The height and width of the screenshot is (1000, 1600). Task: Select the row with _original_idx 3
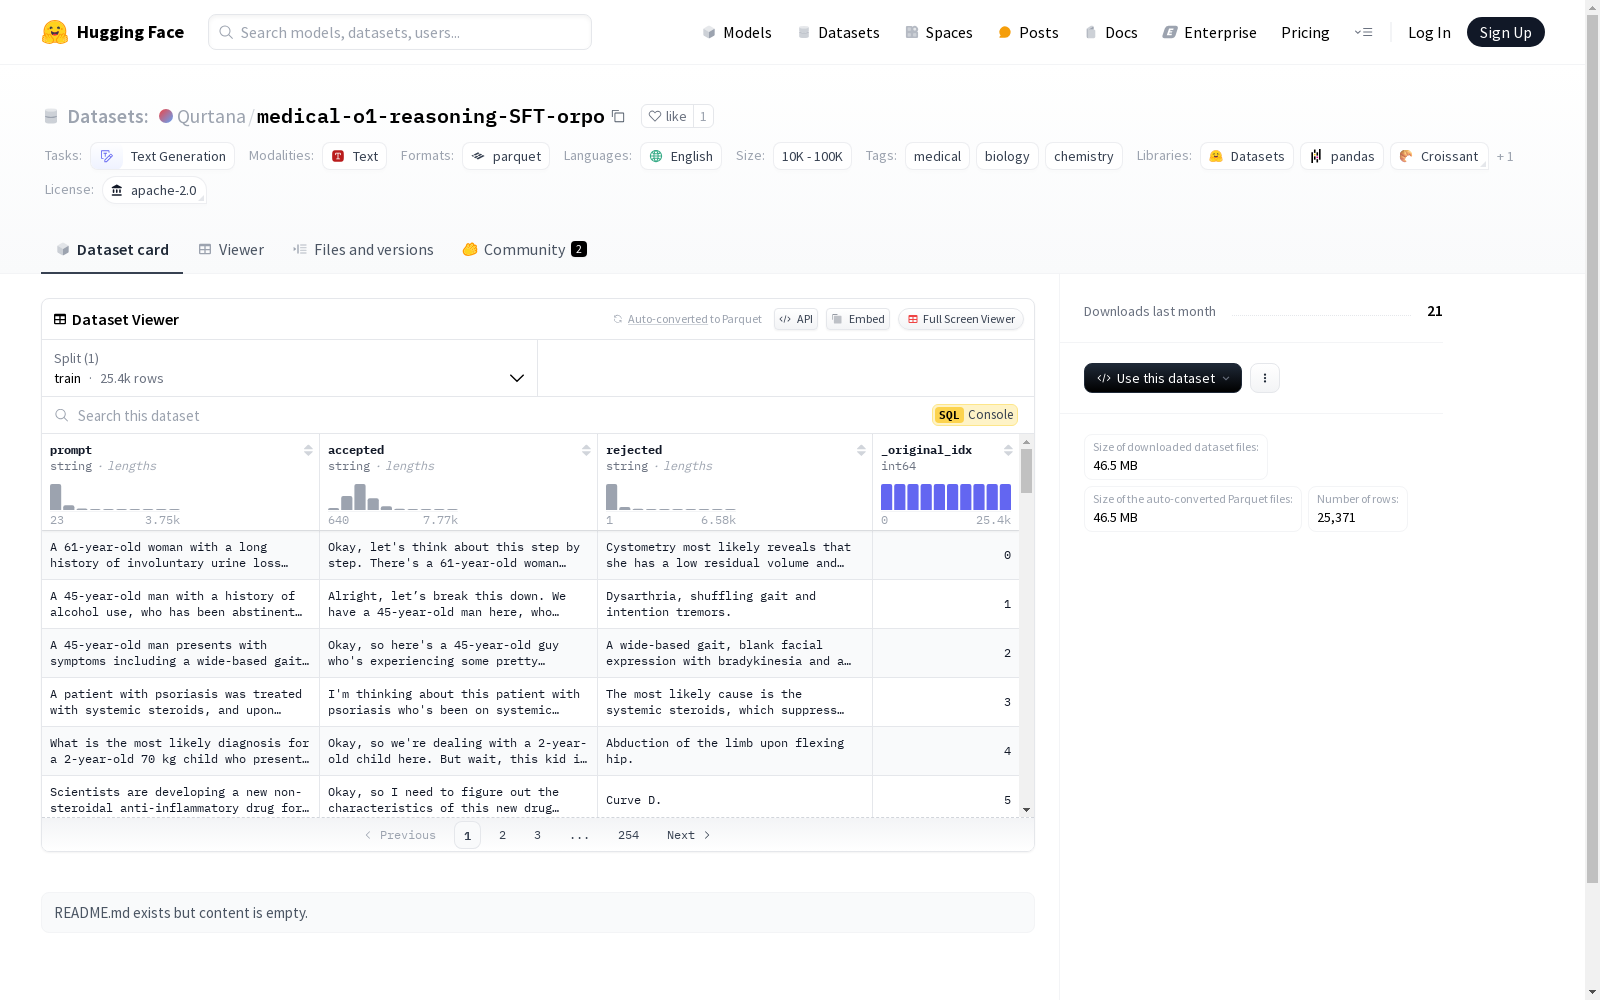click(530, 702)
